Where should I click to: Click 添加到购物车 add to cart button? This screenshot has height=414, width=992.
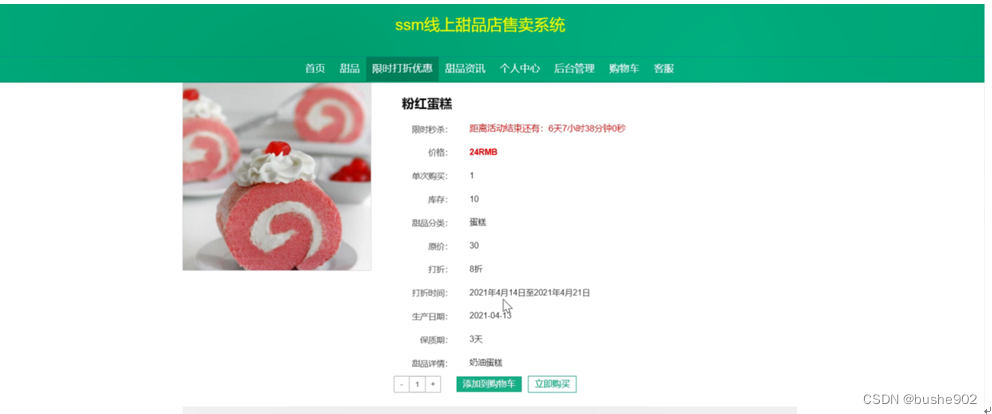(489, 384)
